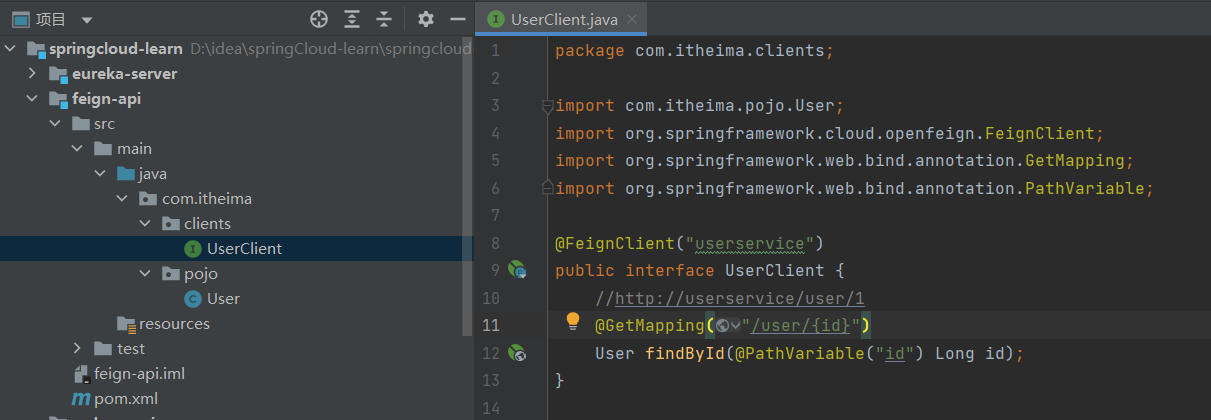Switch to the UserClient.java tab

tap(564, 20)
